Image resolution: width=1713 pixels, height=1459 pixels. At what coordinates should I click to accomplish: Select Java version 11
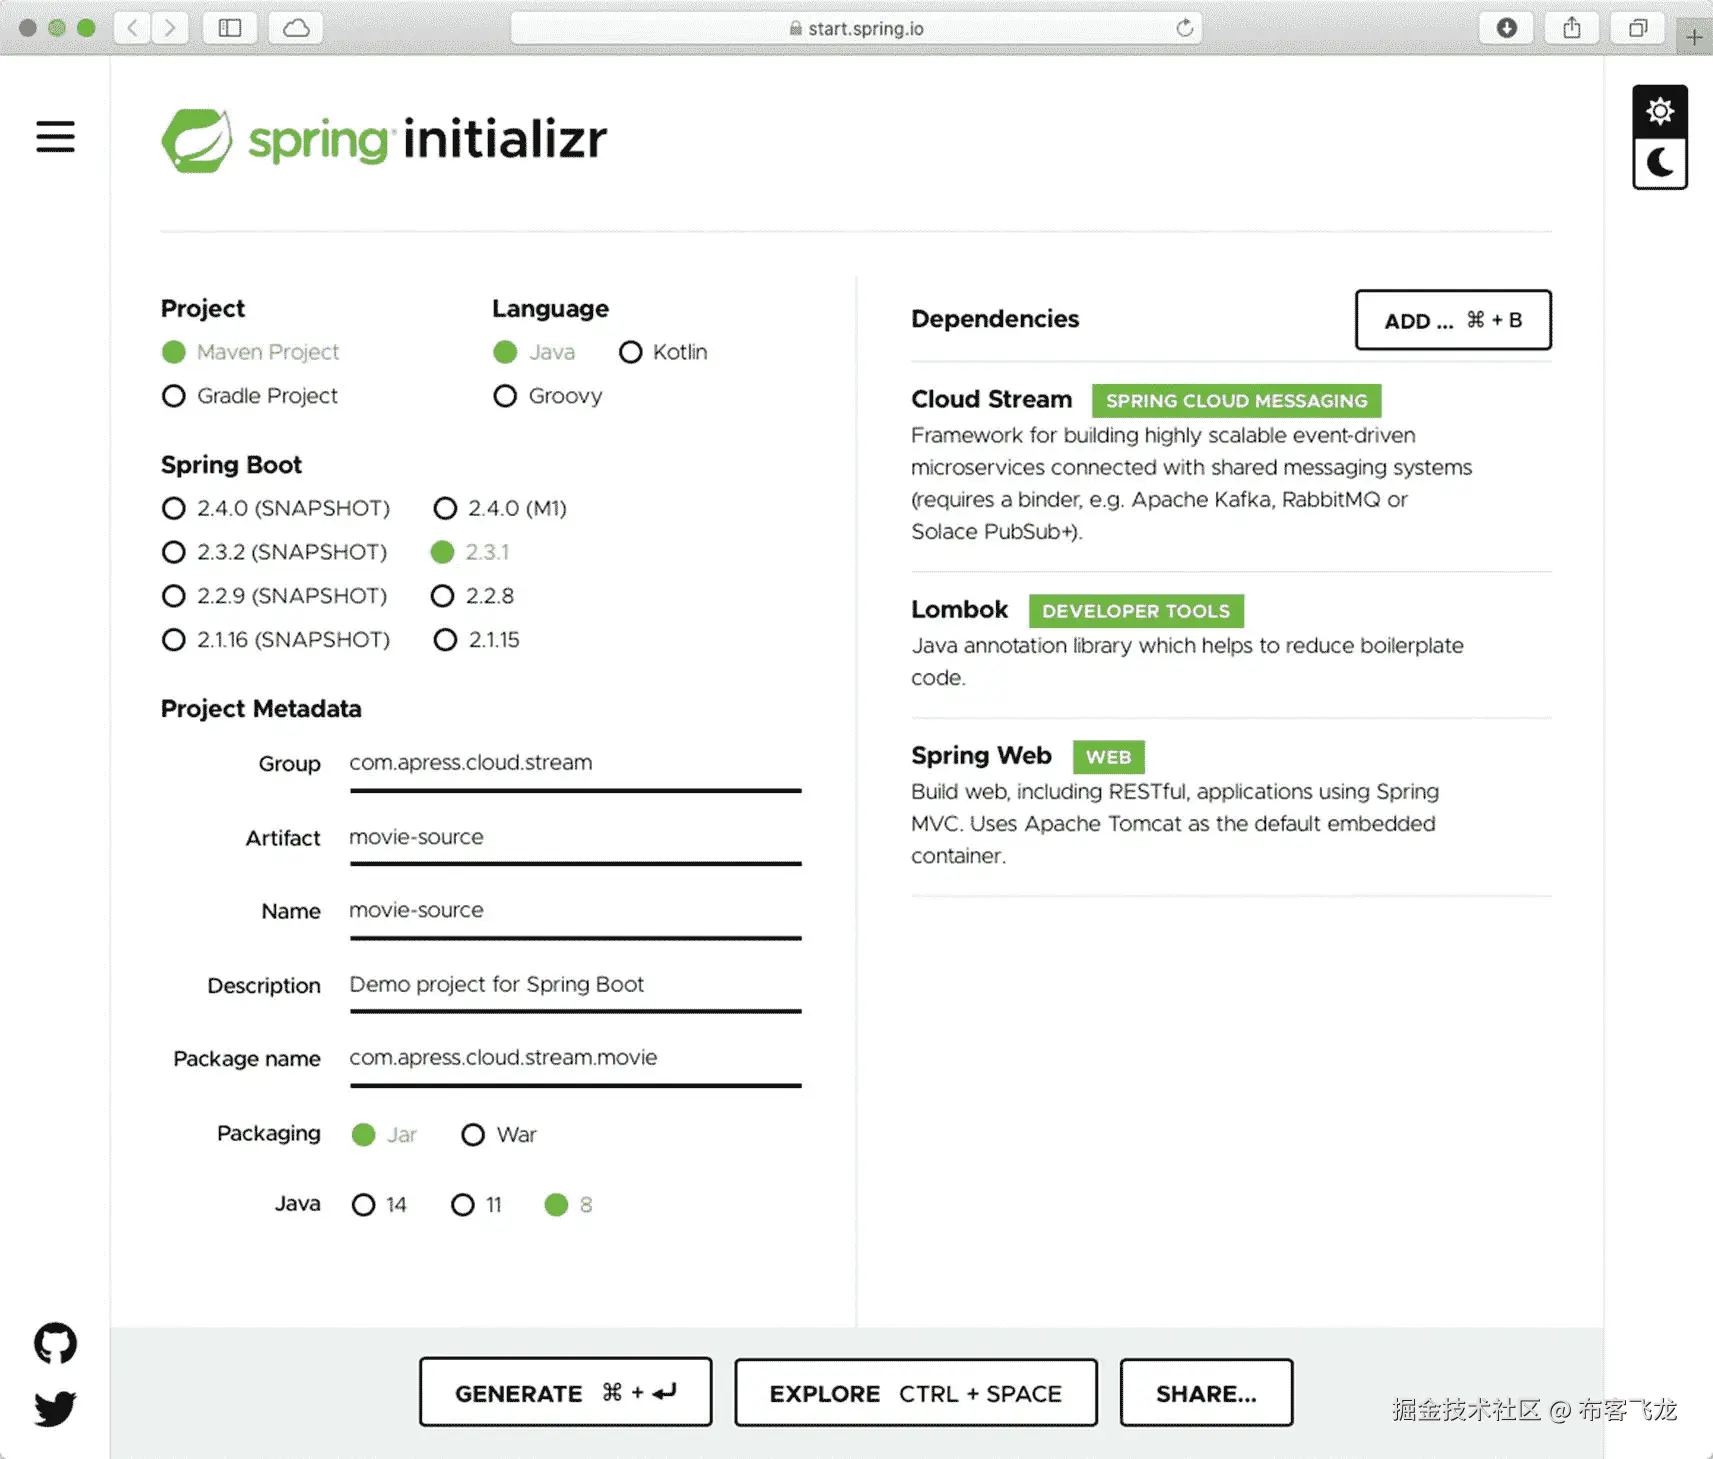[476, 1205]
